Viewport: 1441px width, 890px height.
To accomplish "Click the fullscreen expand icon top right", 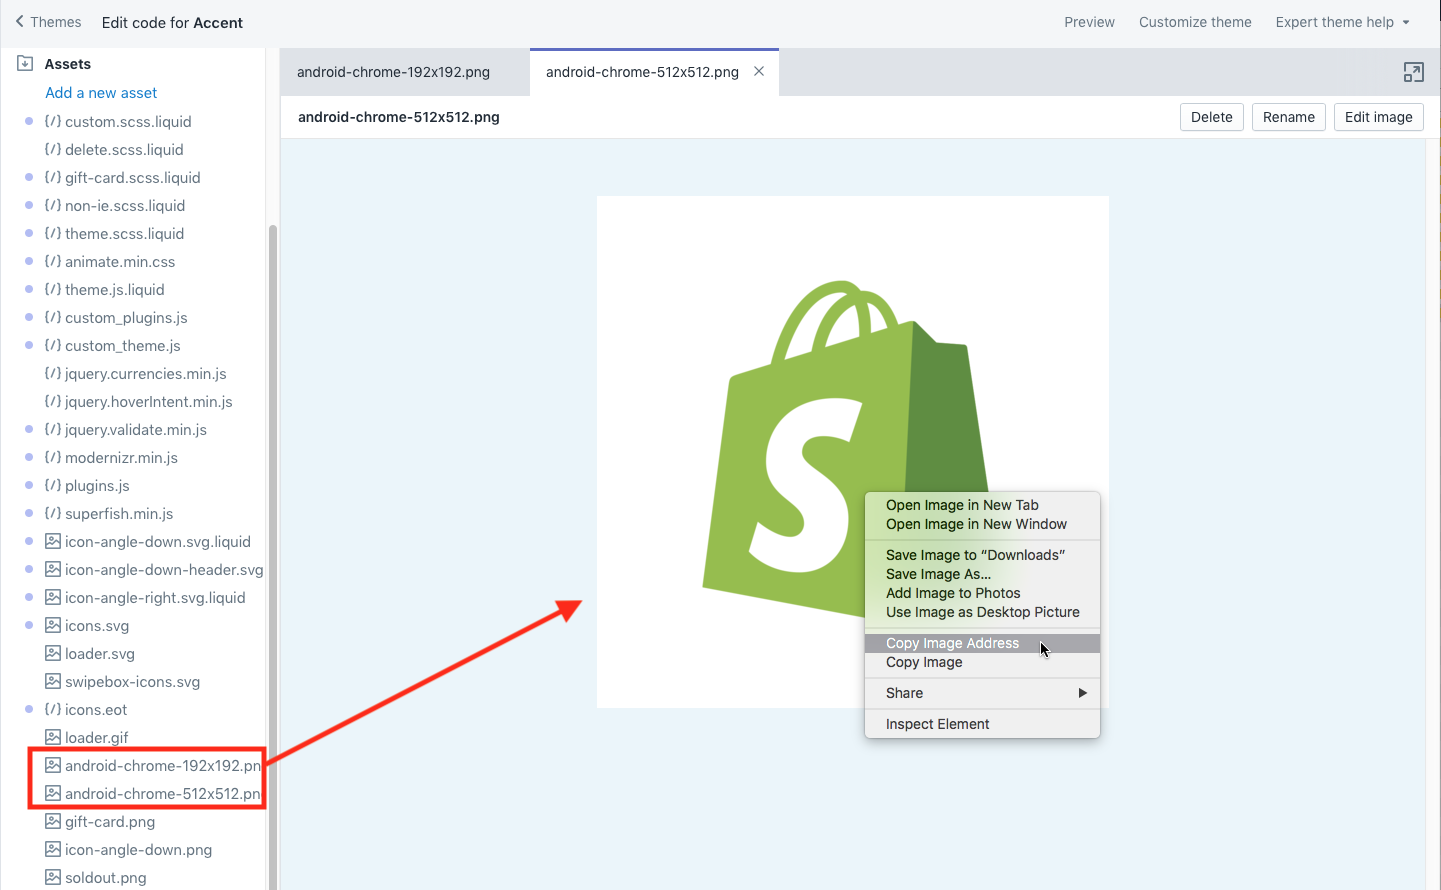I will pyautogui.click(x=1413, y=72).
